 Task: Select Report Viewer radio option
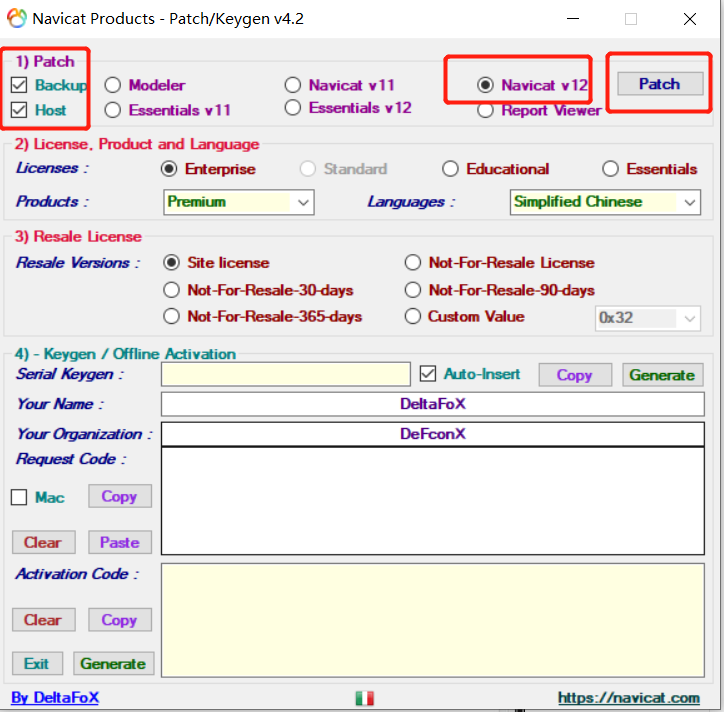coord(485,110)
